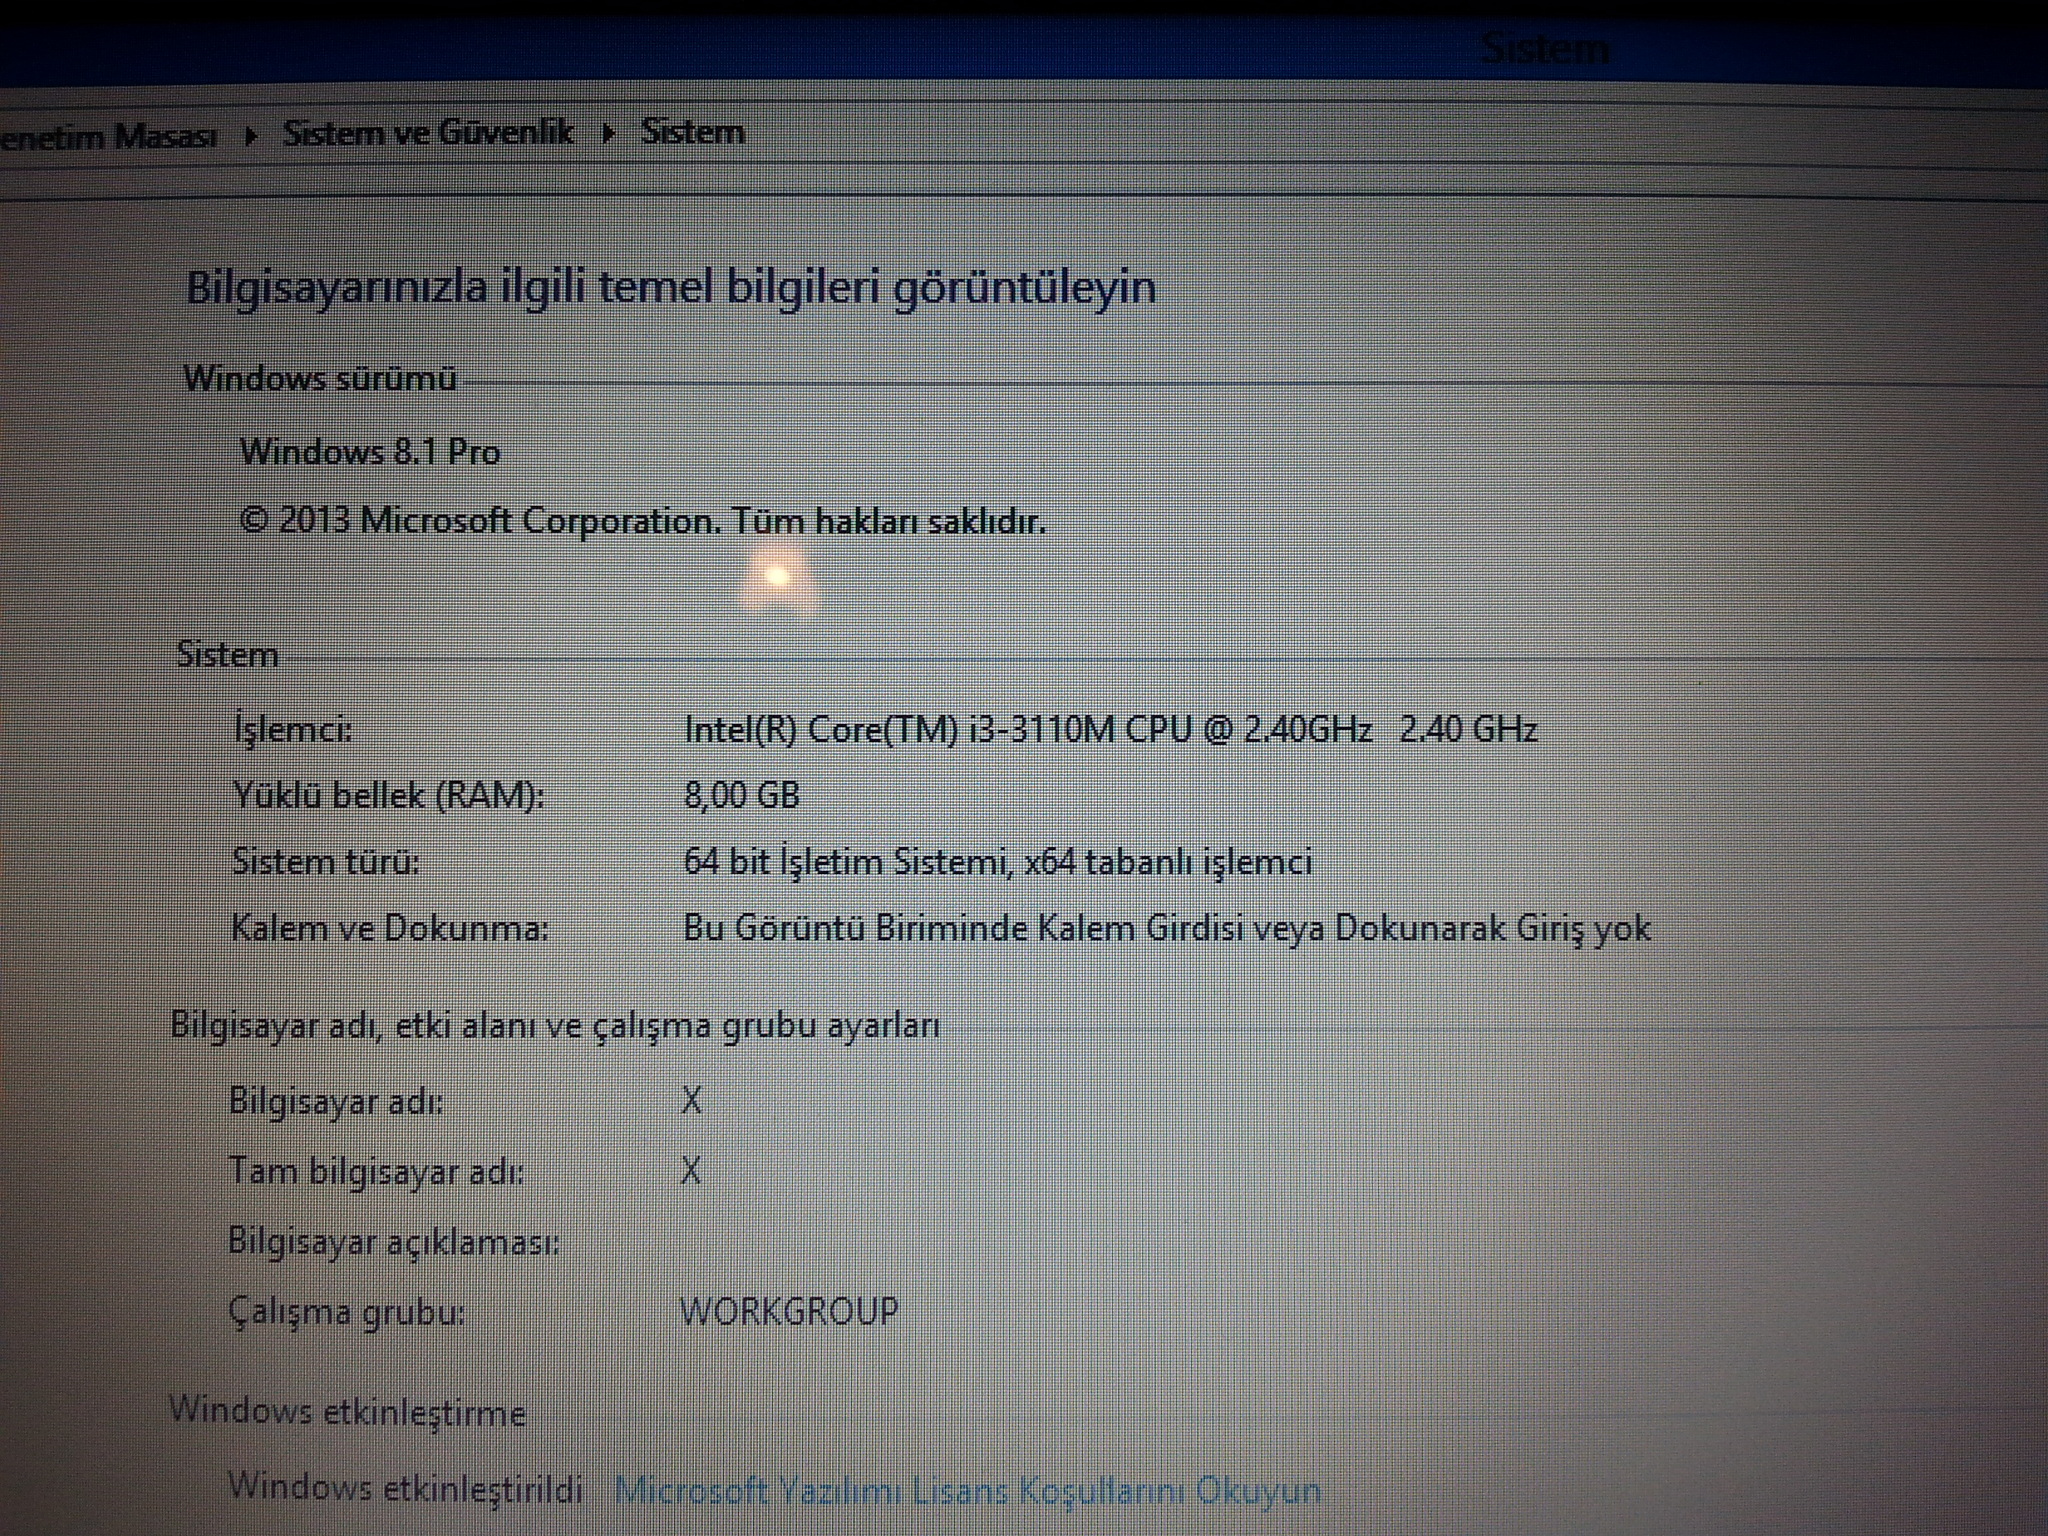Click the 'Windows etkinleştirme' section heading
The width and height of the screenshot is (2048, 1536).
tap(347, 1412)
